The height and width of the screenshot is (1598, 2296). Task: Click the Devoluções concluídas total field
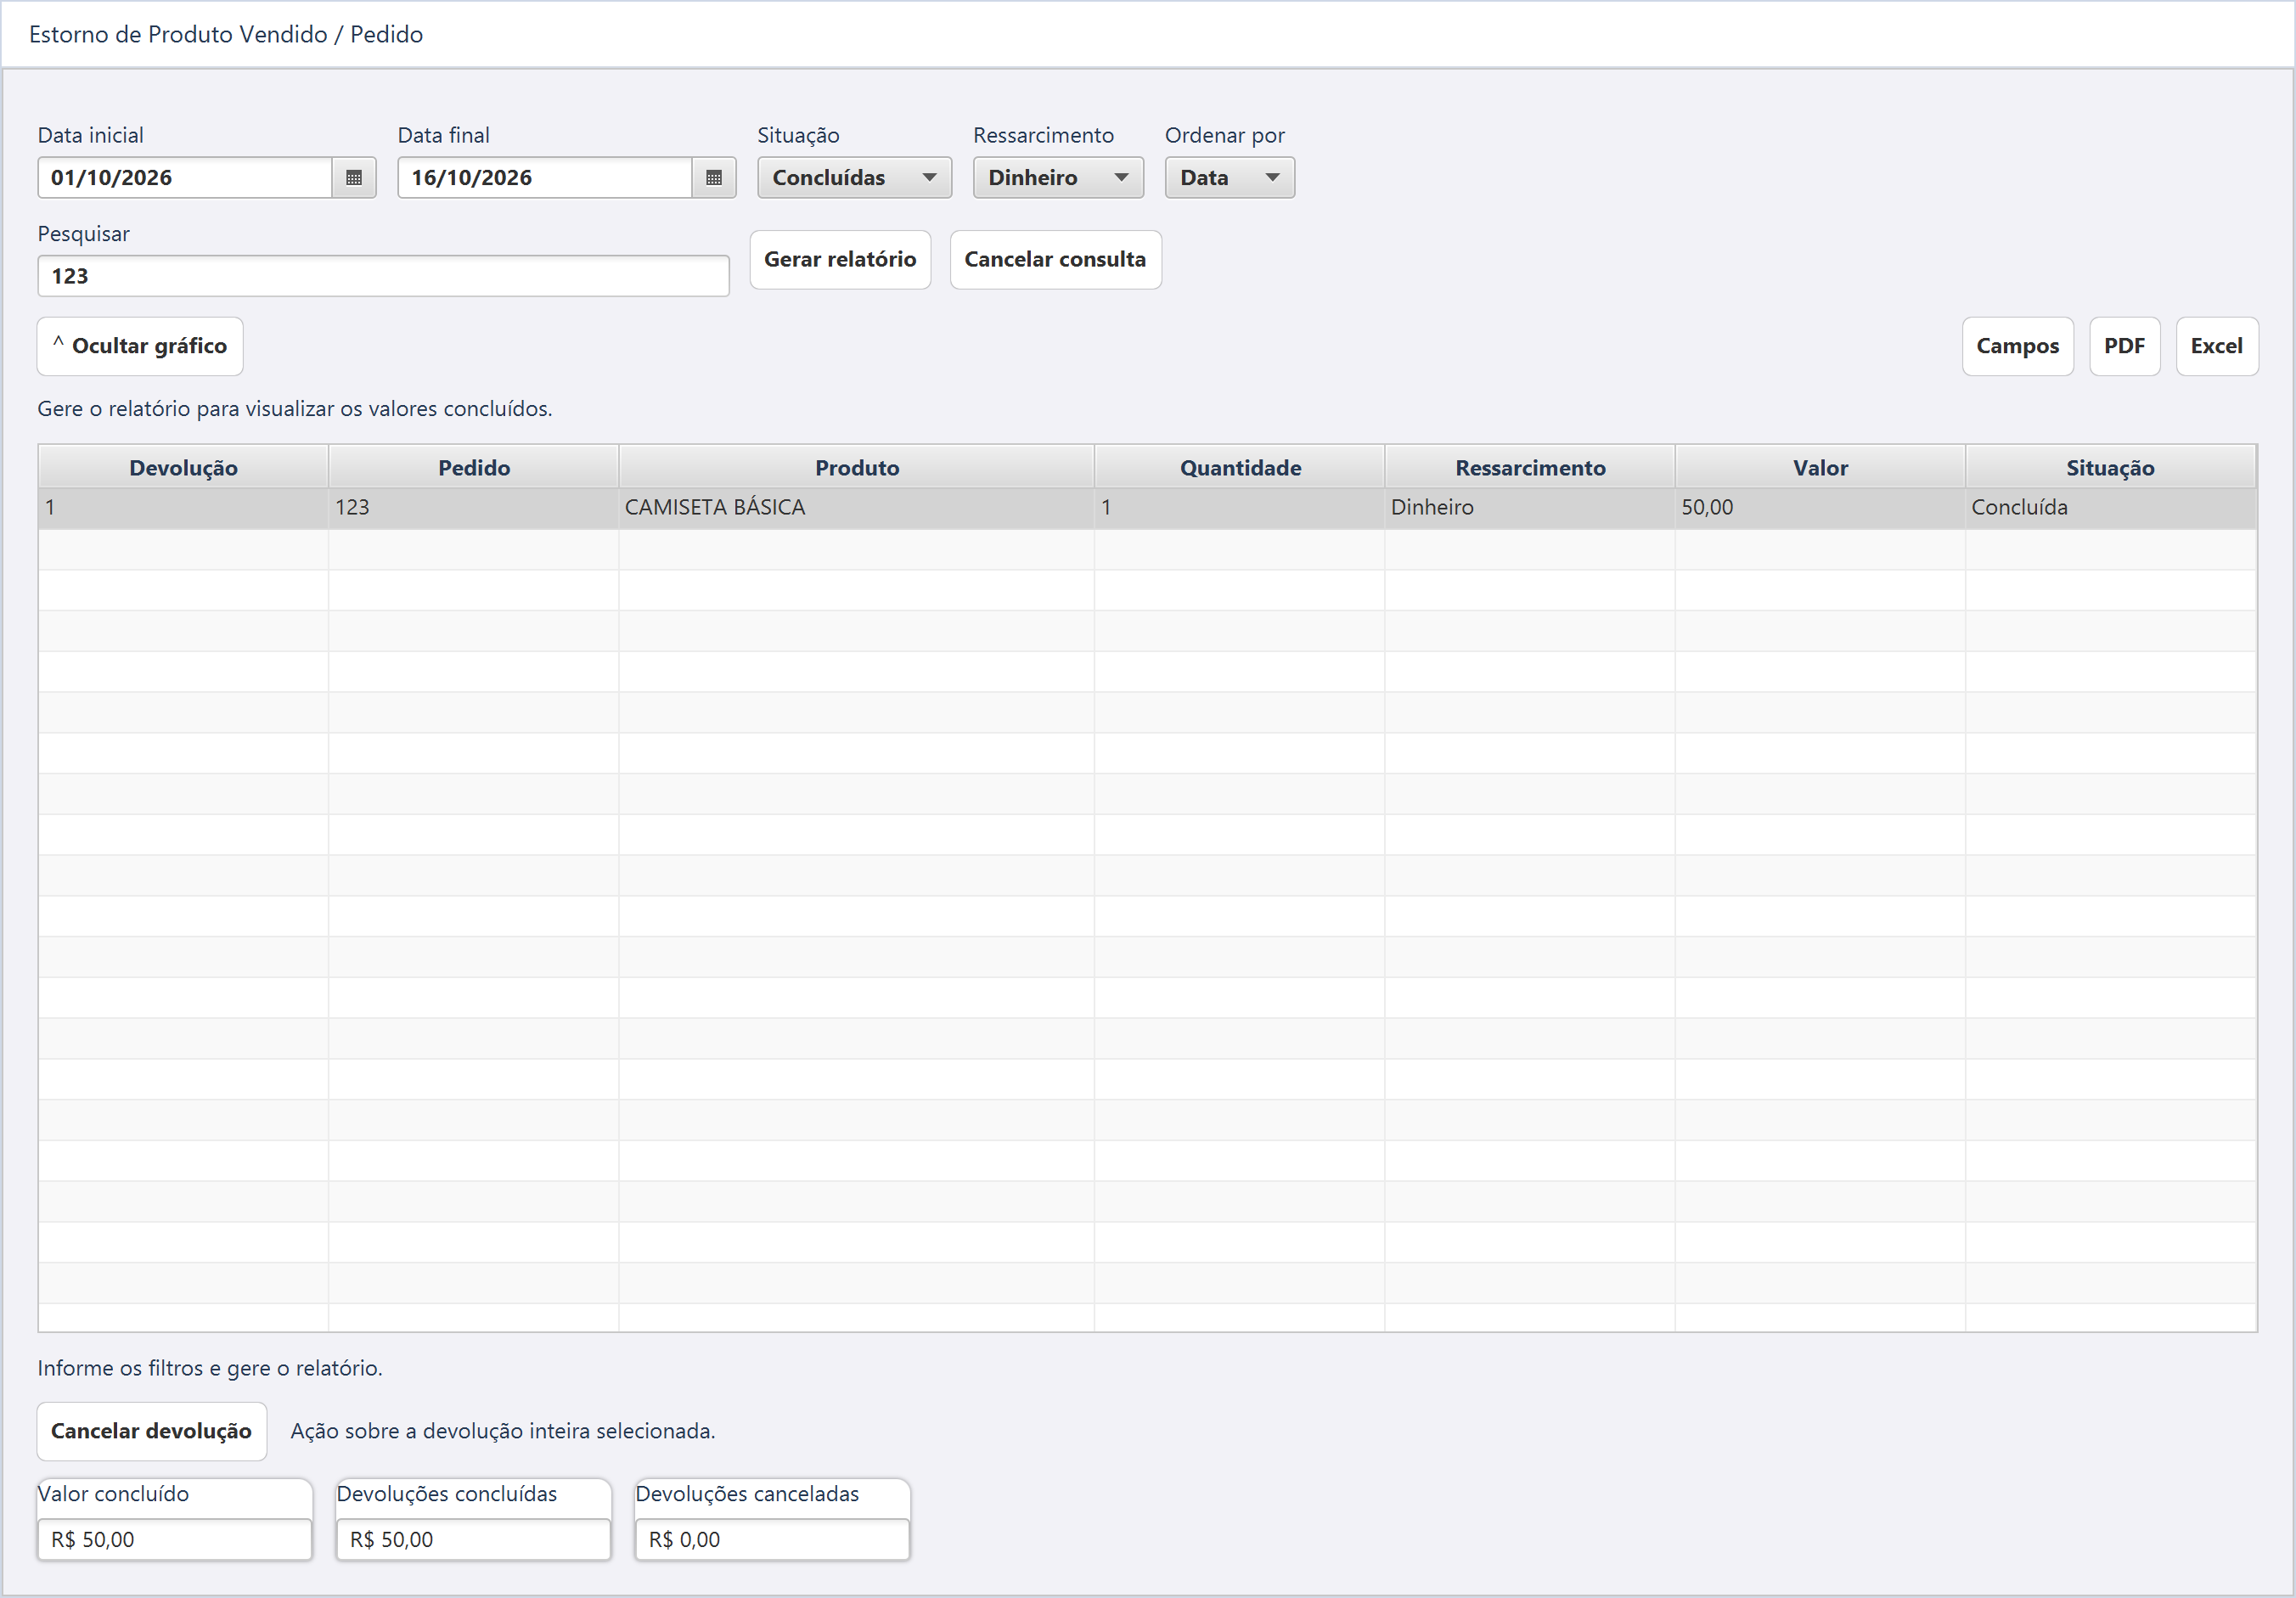pos(473,1539)
